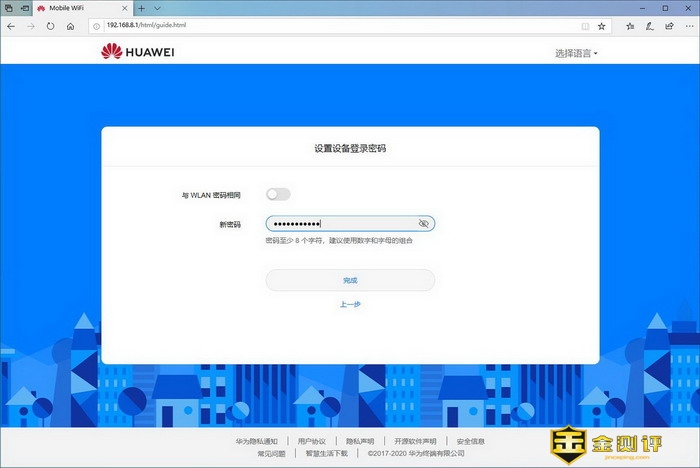Add page to favorites star icon
The height and width of the screenshot is (468, 700).
[601, 26]
